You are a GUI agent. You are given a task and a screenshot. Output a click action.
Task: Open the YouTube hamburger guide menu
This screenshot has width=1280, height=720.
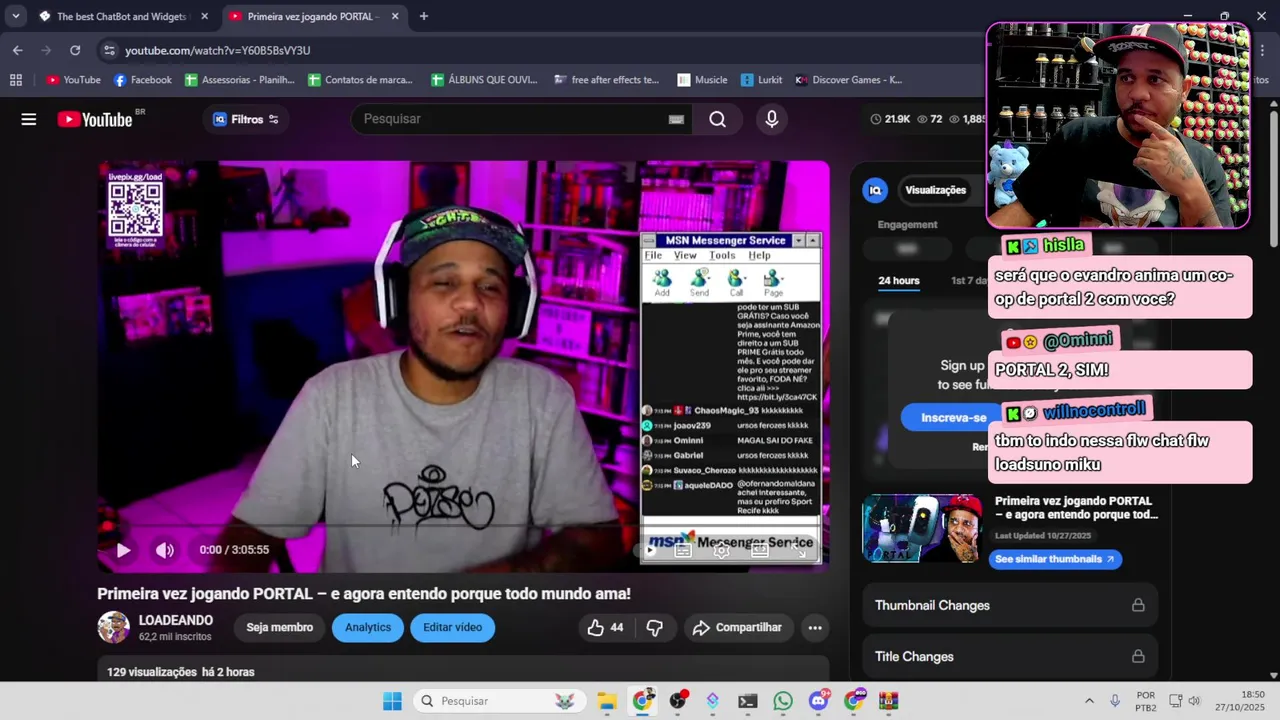29,119
